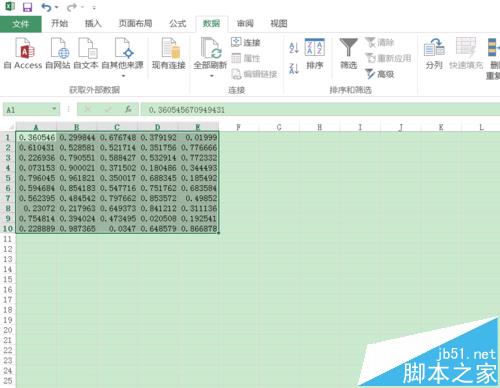Select cell containing 0.23072
500x388 pixels.
click(36, 208)
